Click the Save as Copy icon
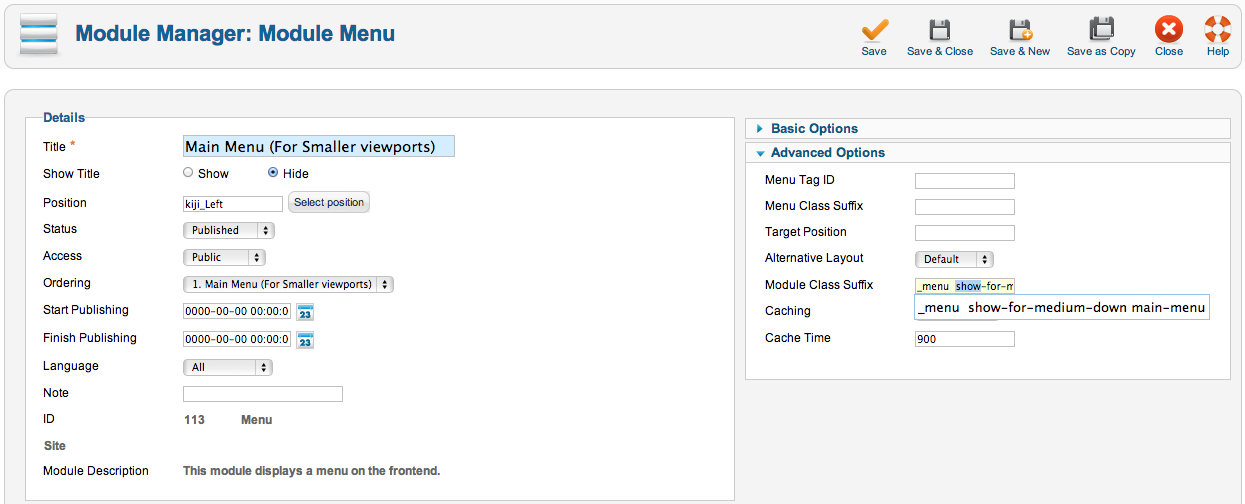 [1101, 29]
